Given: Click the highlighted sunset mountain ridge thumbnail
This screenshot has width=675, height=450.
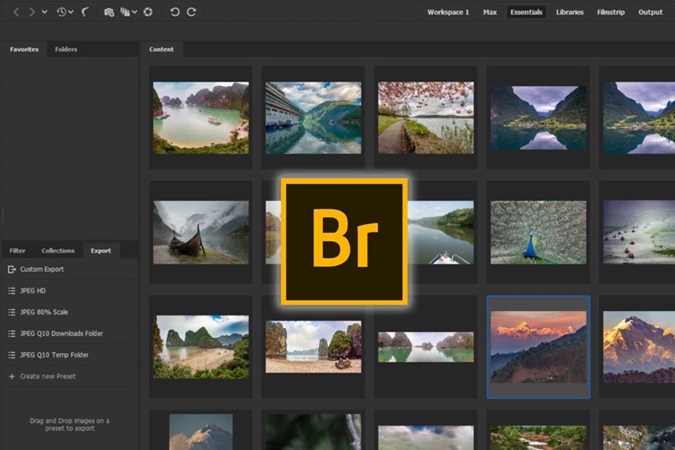Looking at the screenshot, I should point(538,347).
